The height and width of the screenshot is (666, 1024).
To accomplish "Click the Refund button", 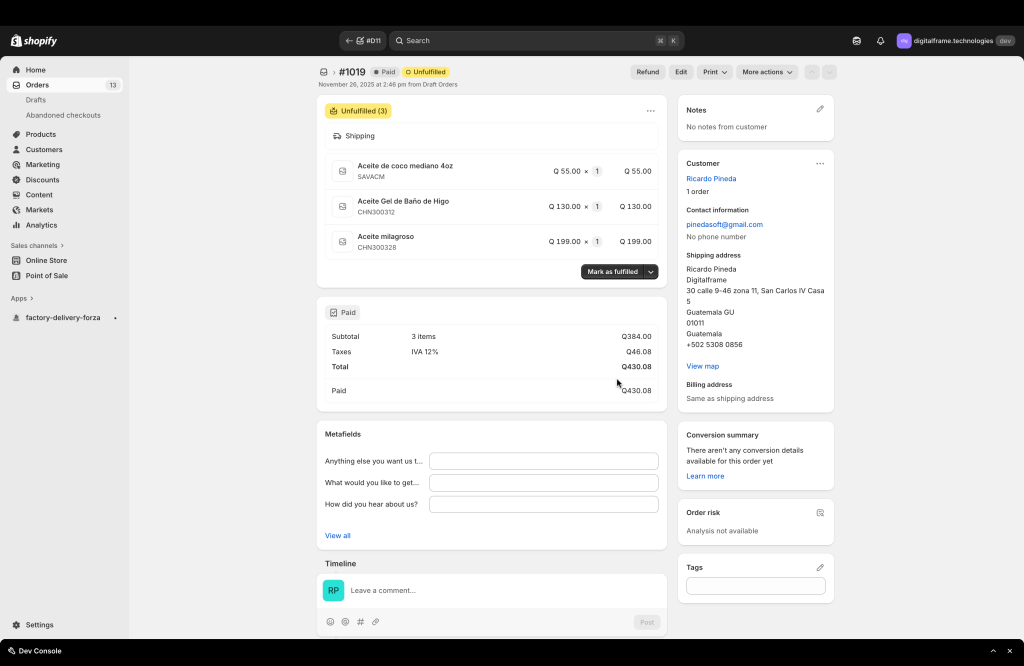I will click(647, 72).
